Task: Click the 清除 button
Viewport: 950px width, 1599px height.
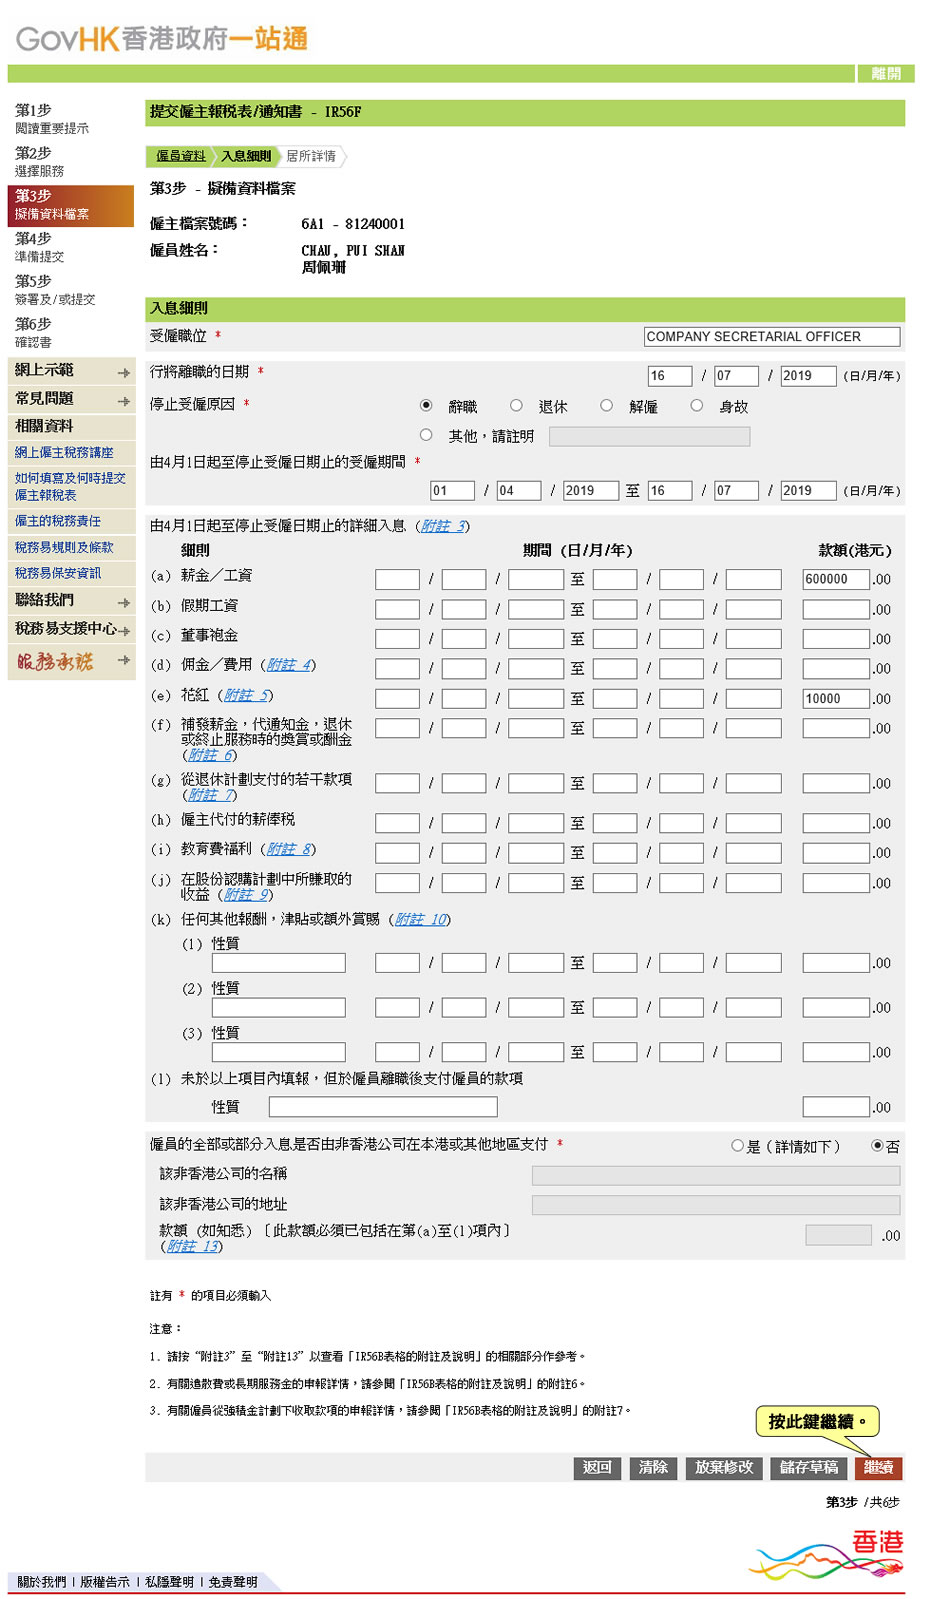Action: coord(653,1467)
